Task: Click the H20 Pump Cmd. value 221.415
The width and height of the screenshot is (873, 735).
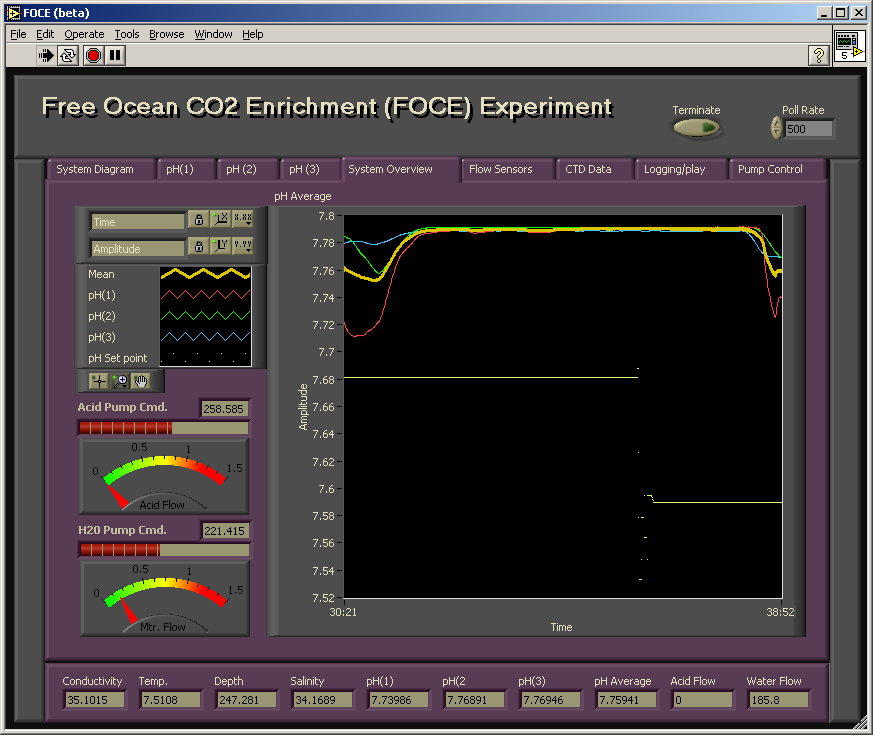Action: pos(225,531)
